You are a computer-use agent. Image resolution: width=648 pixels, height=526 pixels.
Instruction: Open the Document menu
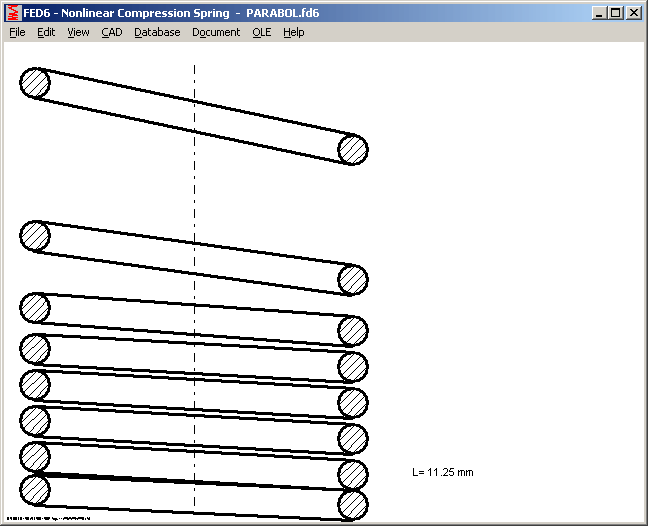[x=216, y=32]
